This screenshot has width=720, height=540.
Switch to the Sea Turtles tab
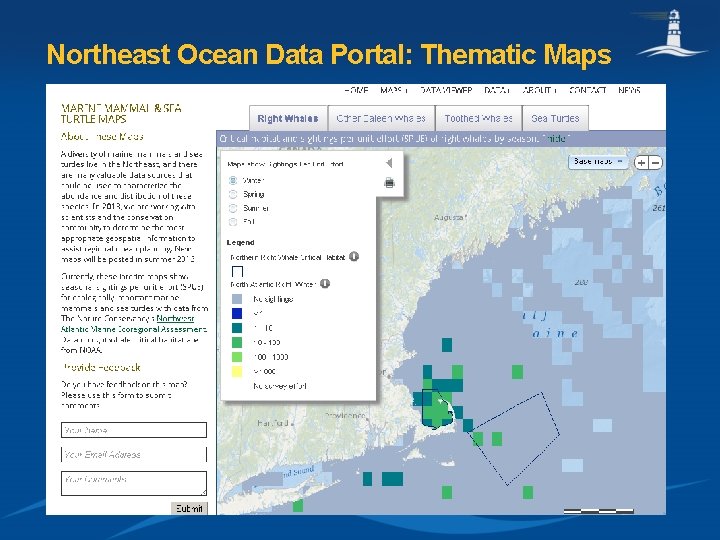555,118
